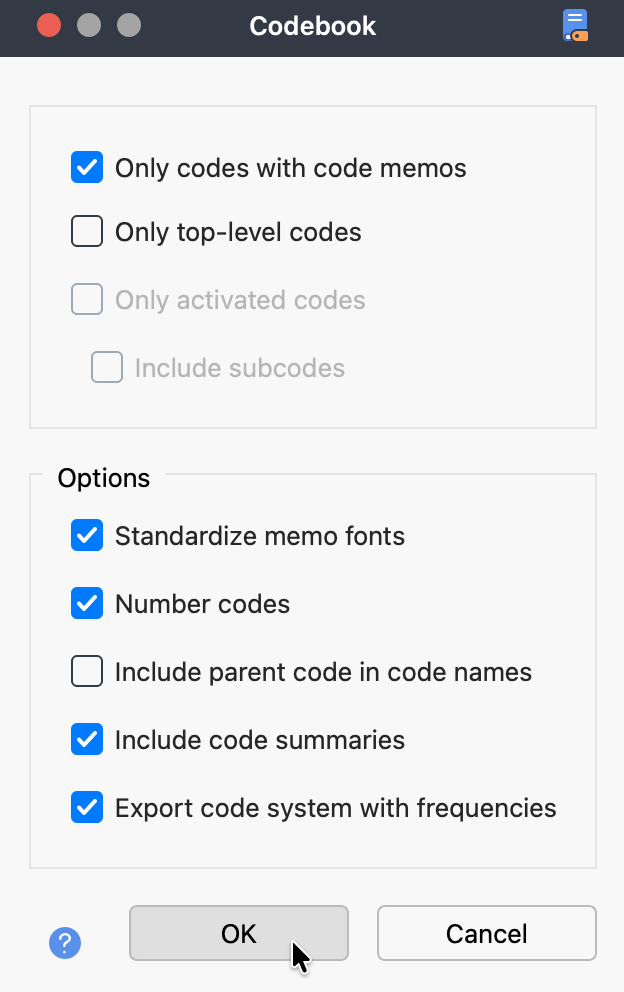Image resolution: width=624 pixels, height=992 pixels.
Task: Confirm the codebook settings with OK
Action: pyautogui.click(x=238, y=933)
